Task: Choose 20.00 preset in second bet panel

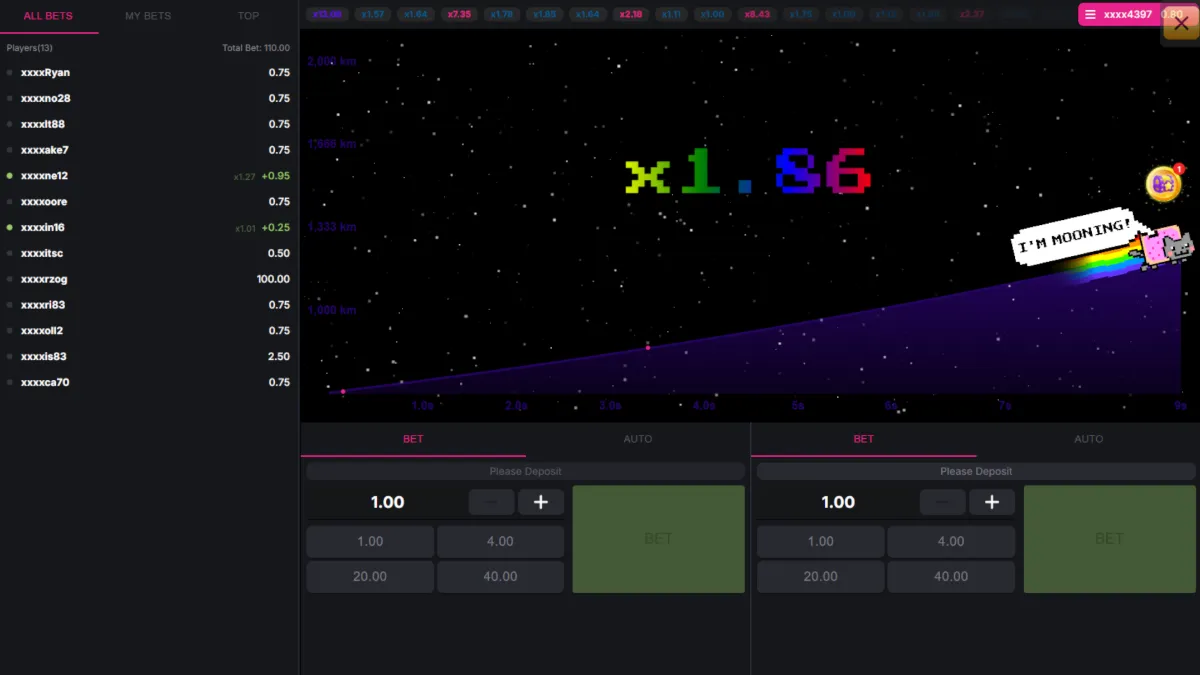Action: tap(821, 576)
